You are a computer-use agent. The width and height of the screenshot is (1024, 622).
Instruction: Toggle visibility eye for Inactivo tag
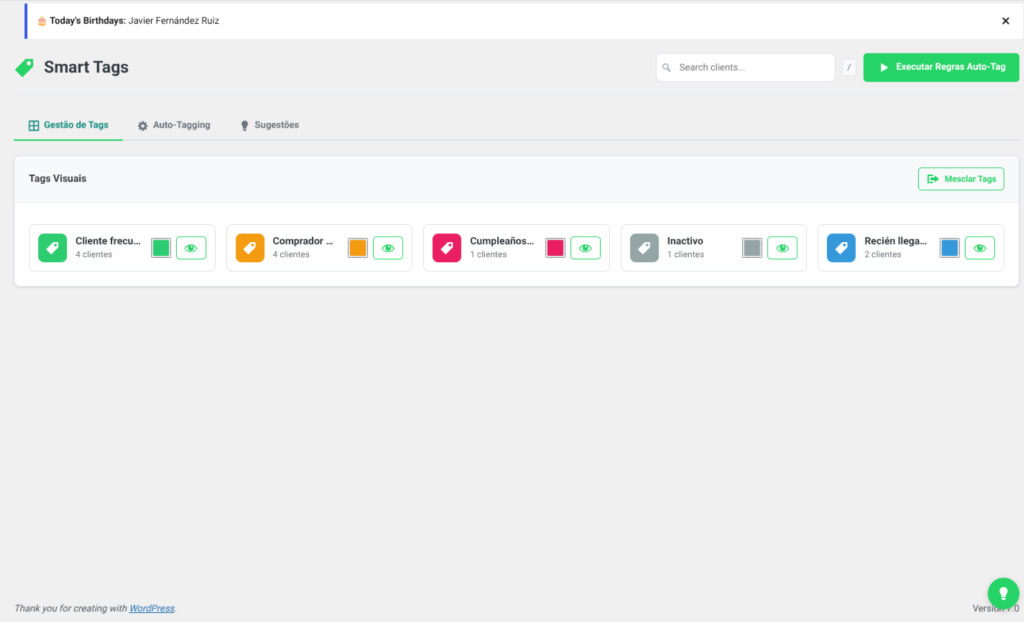(x=782, y=248)
